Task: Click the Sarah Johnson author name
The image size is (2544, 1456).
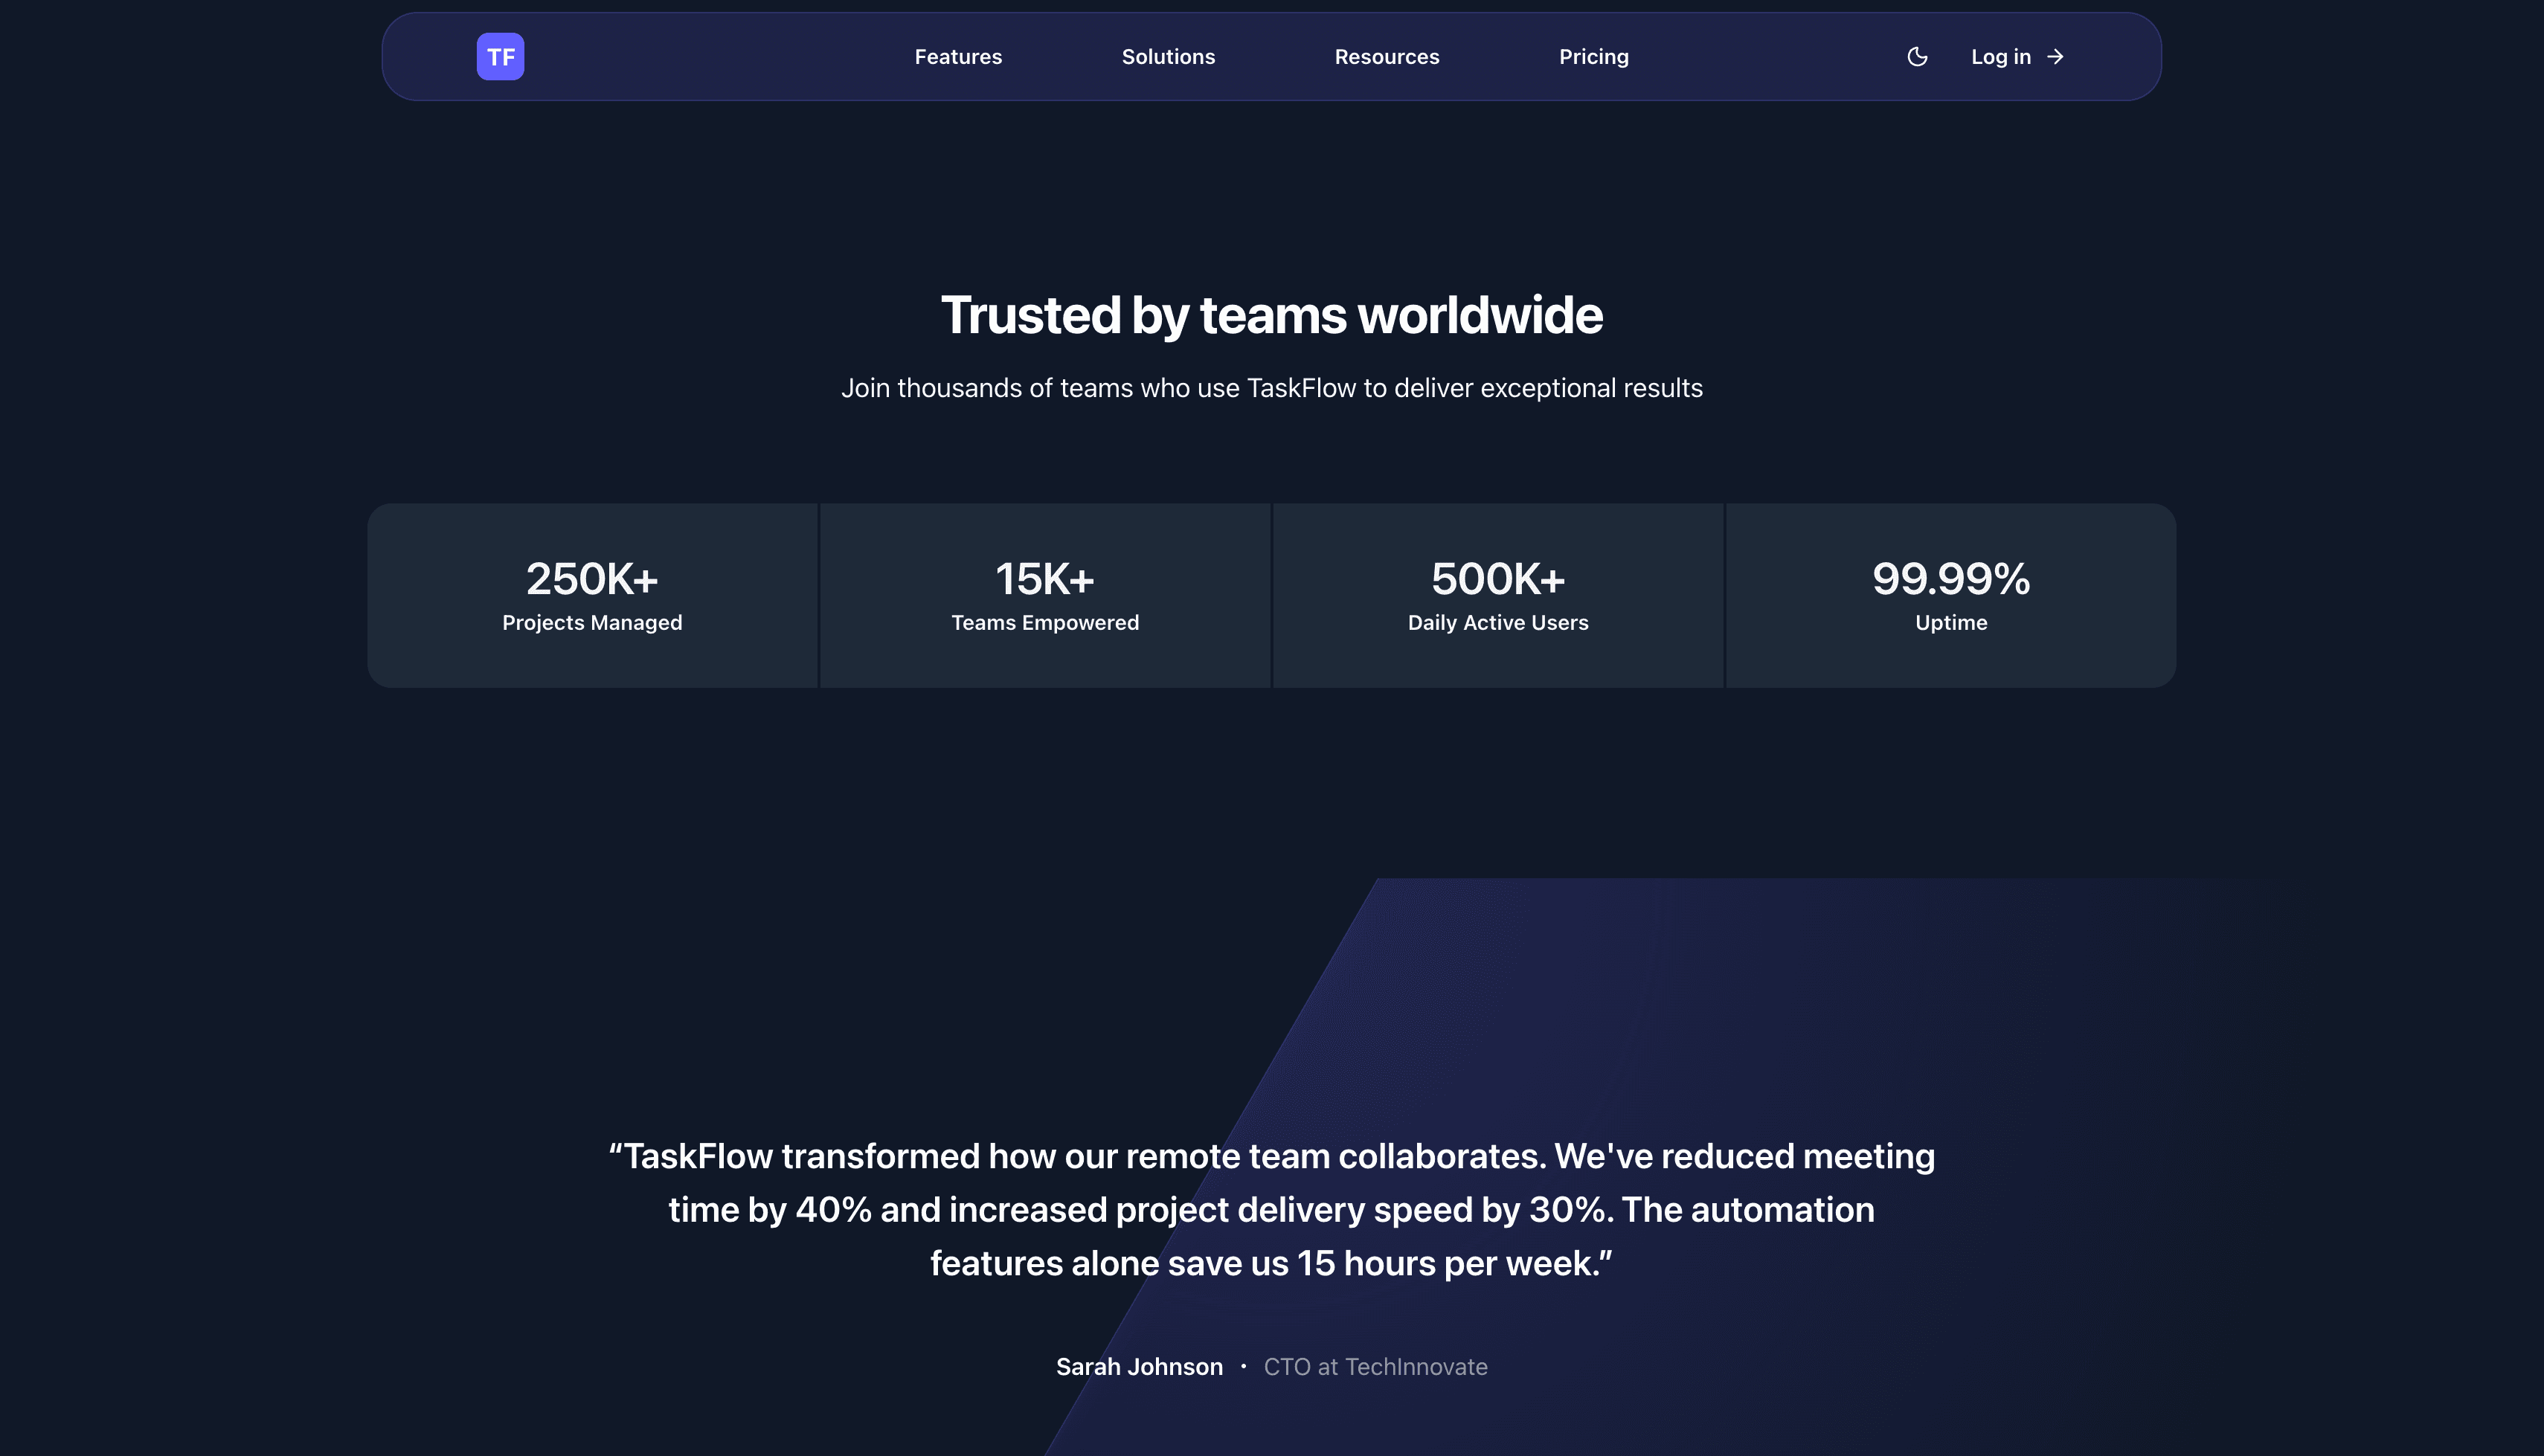Action: pos(1139,1367)
